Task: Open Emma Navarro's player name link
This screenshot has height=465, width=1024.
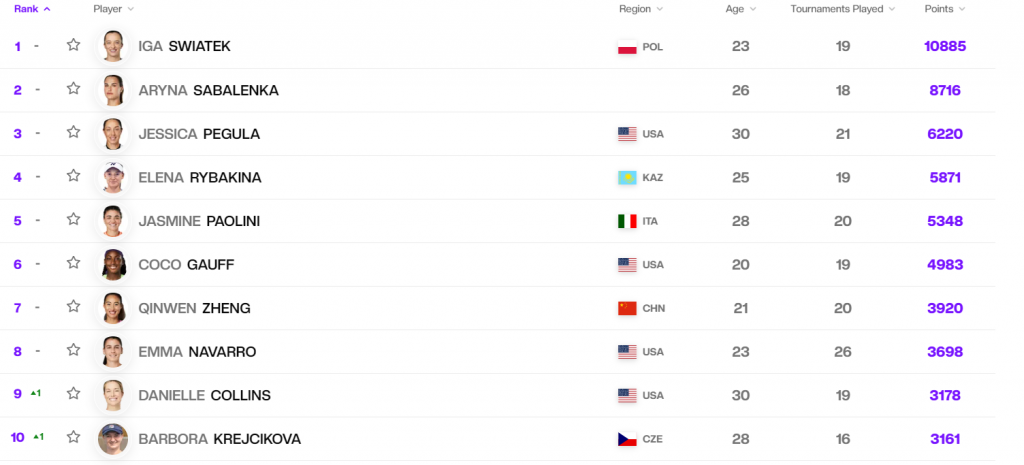Action: point(197,352)
